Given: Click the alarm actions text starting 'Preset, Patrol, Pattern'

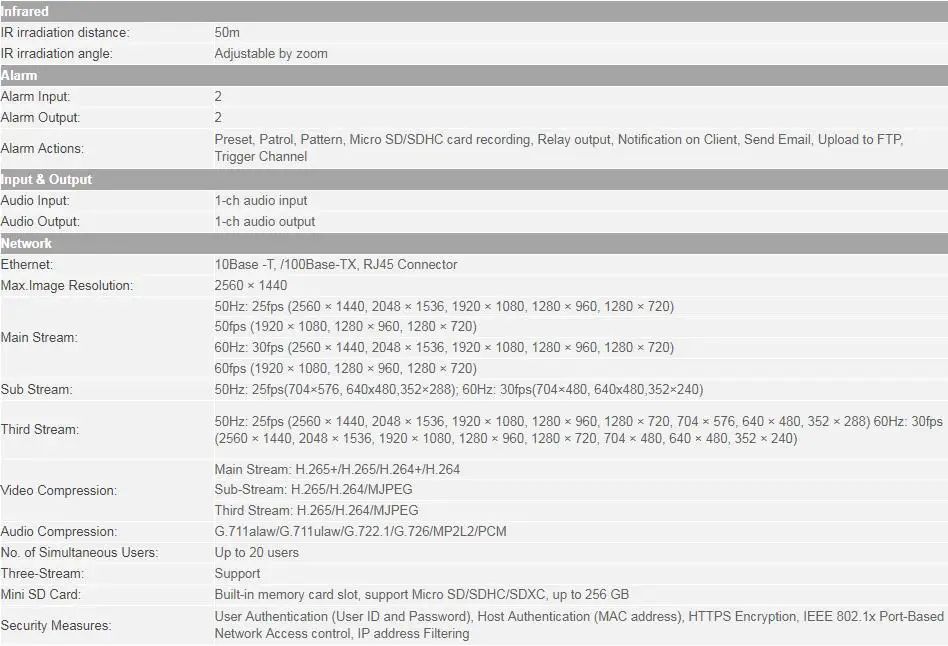Looking at the screenshot, I should tap(559, 148).
